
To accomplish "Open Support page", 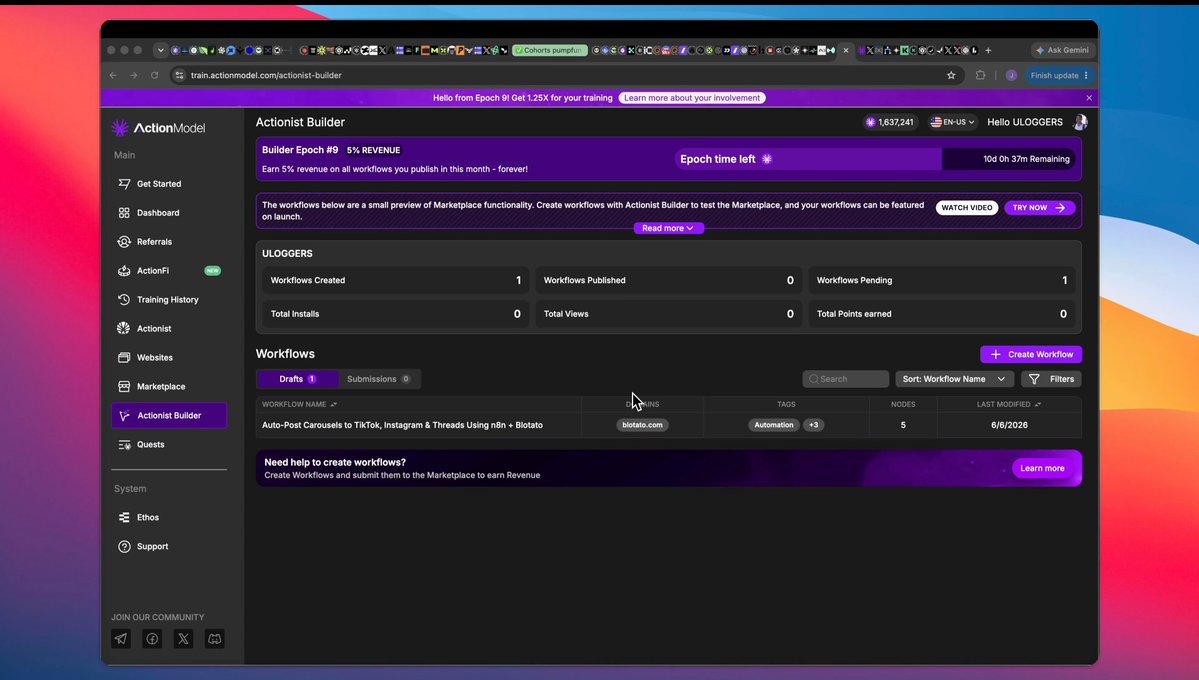I will click(152, 546).
